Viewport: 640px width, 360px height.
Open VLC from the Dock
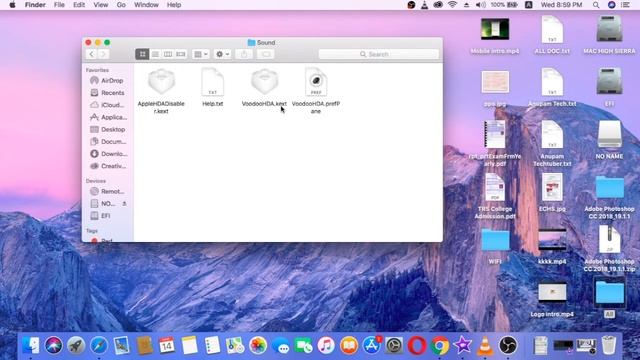click(x=485, y=346)
